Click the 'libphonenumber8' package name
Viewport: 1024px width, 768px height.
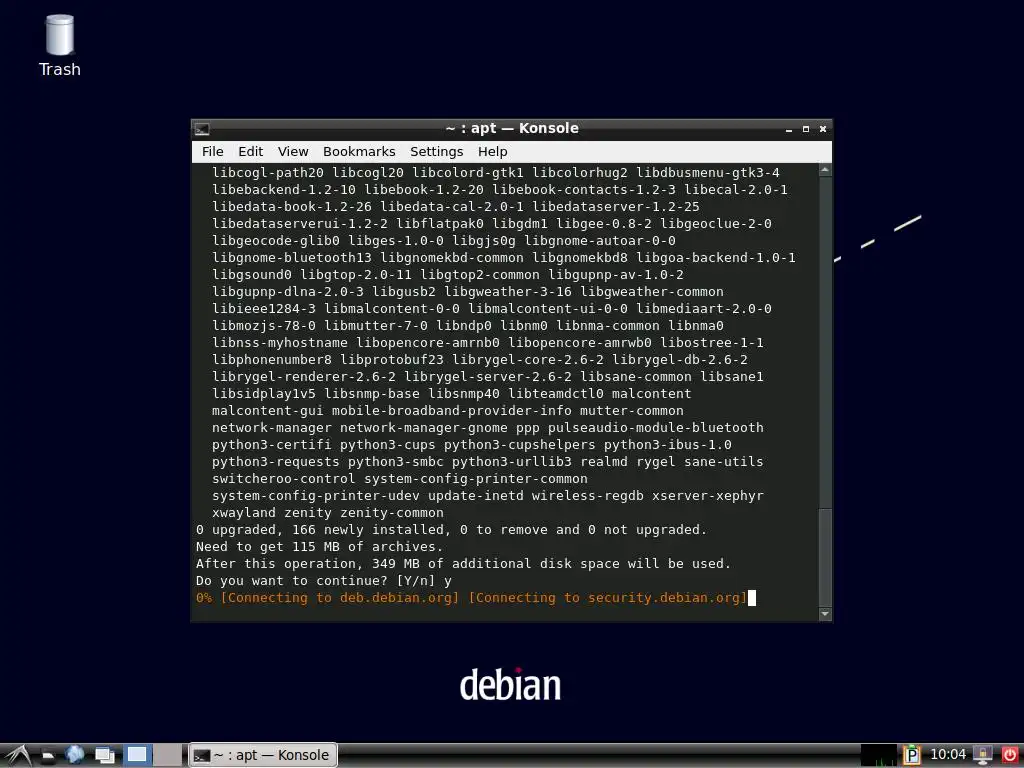click(x=272, y=360)
